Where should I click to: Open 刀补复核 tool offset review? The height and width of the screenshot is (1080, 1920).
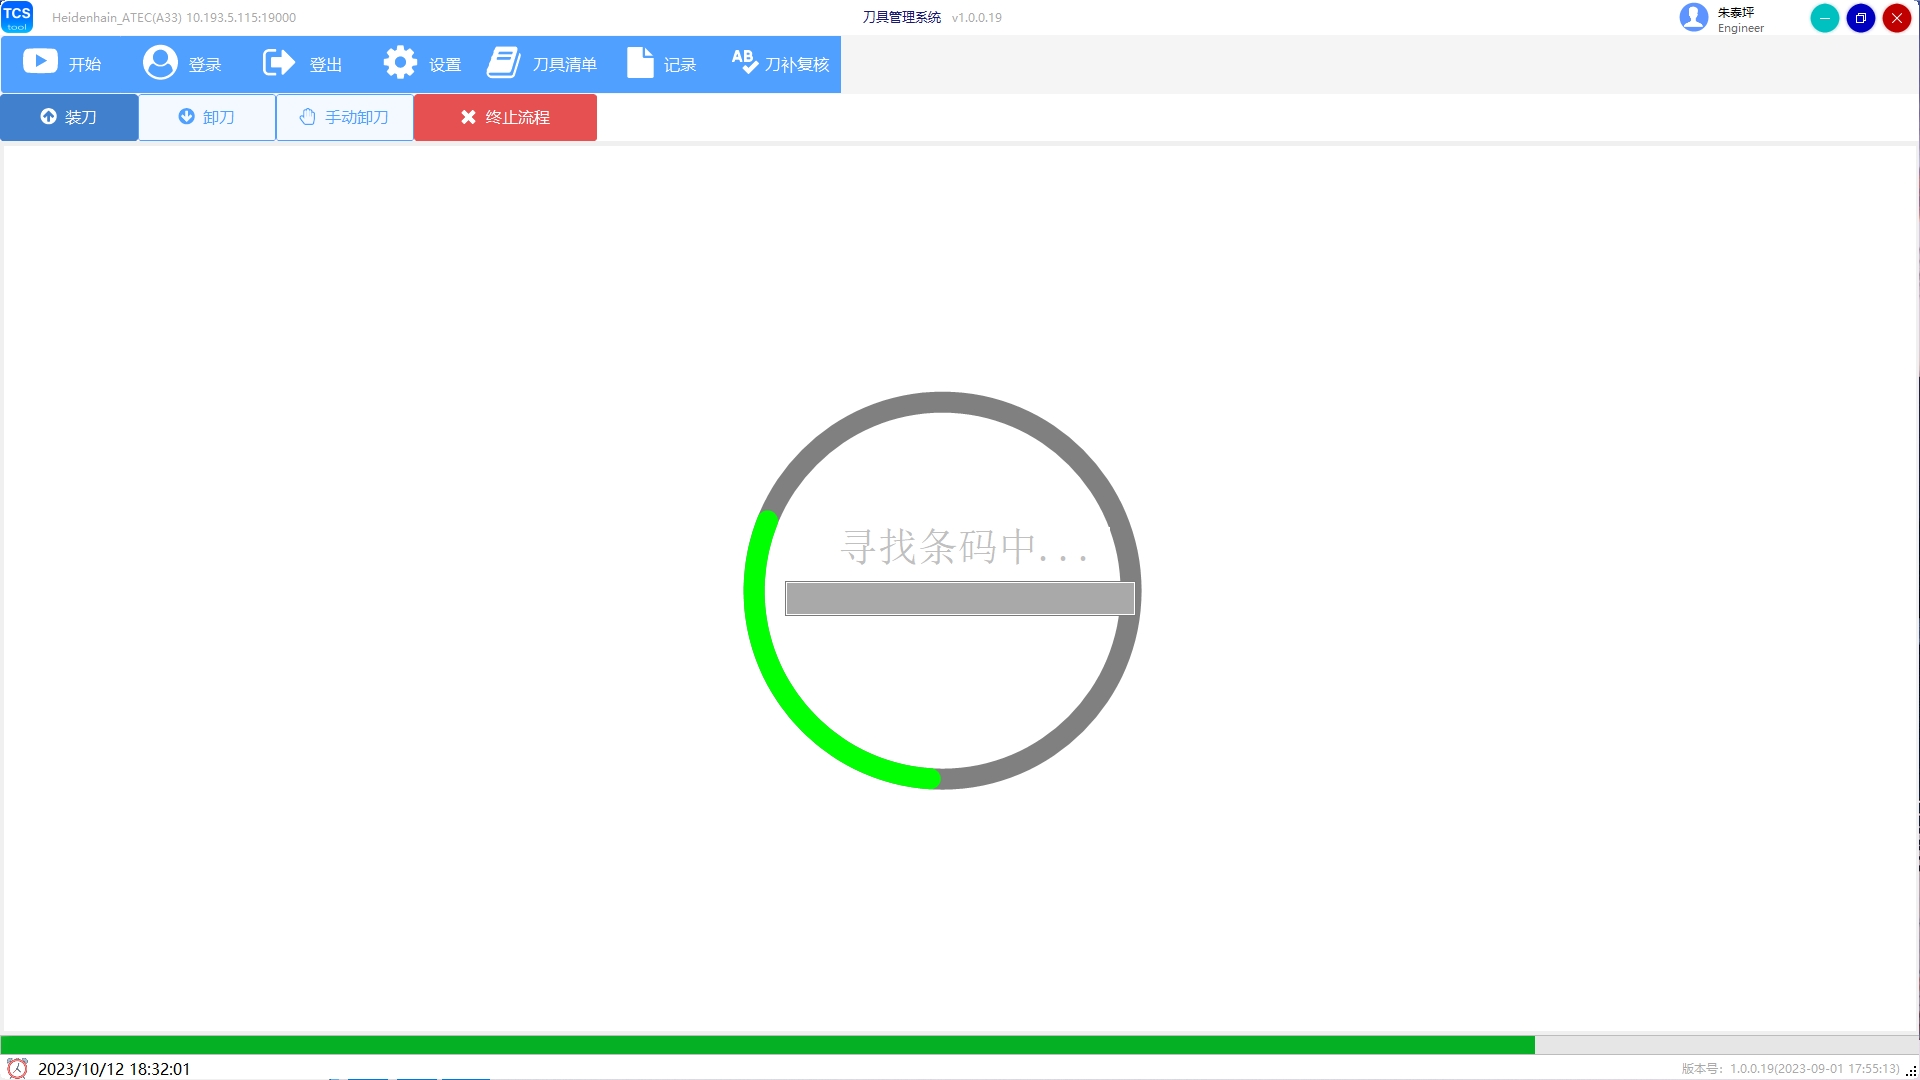coord(780,64)
